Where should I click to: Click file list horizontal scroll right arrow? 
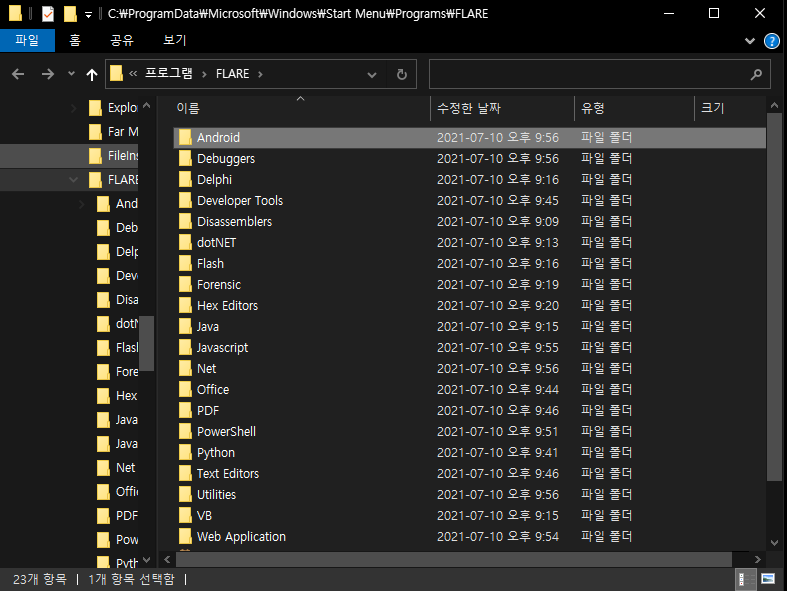(x=757, y=559)
